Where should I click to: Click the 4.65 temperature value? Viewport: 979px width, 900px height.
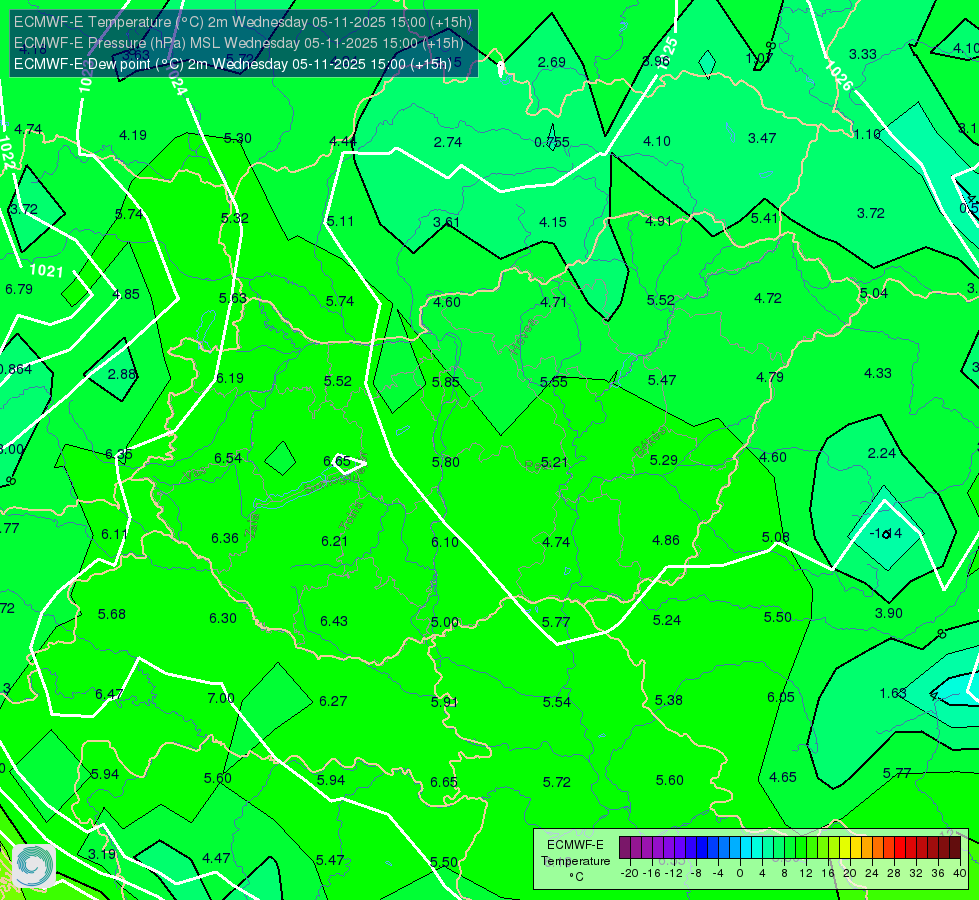pyautogui.click(x=783, y=778)
